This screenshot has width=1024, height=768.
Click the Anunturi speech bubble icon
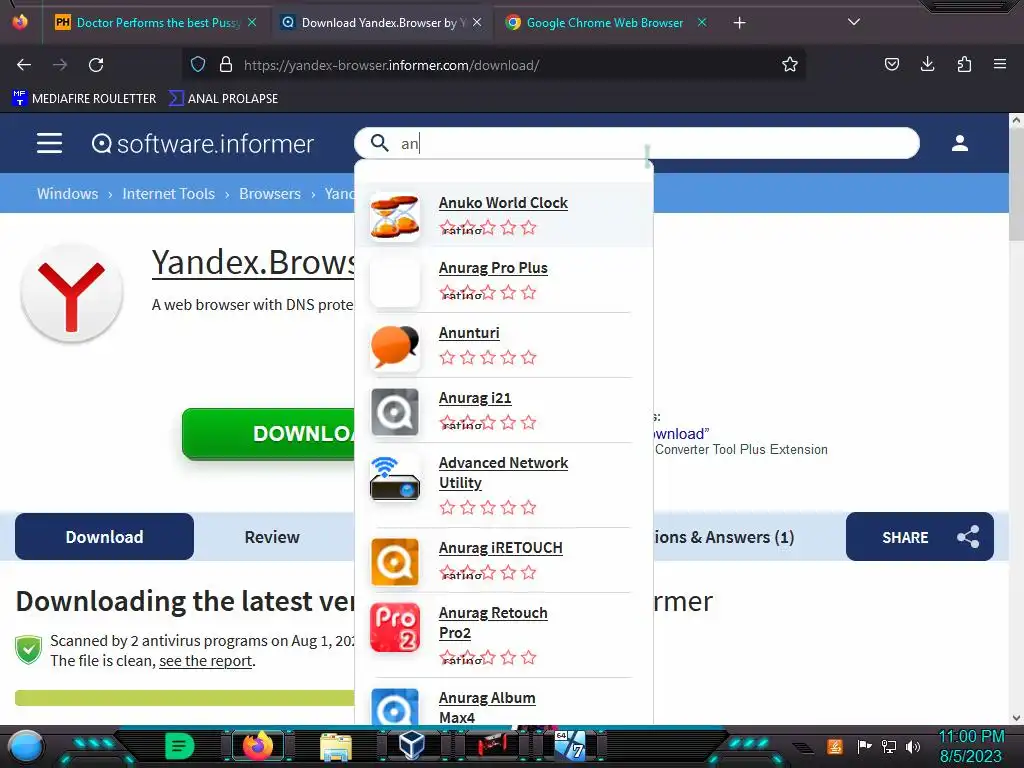(x=394, y=347)
